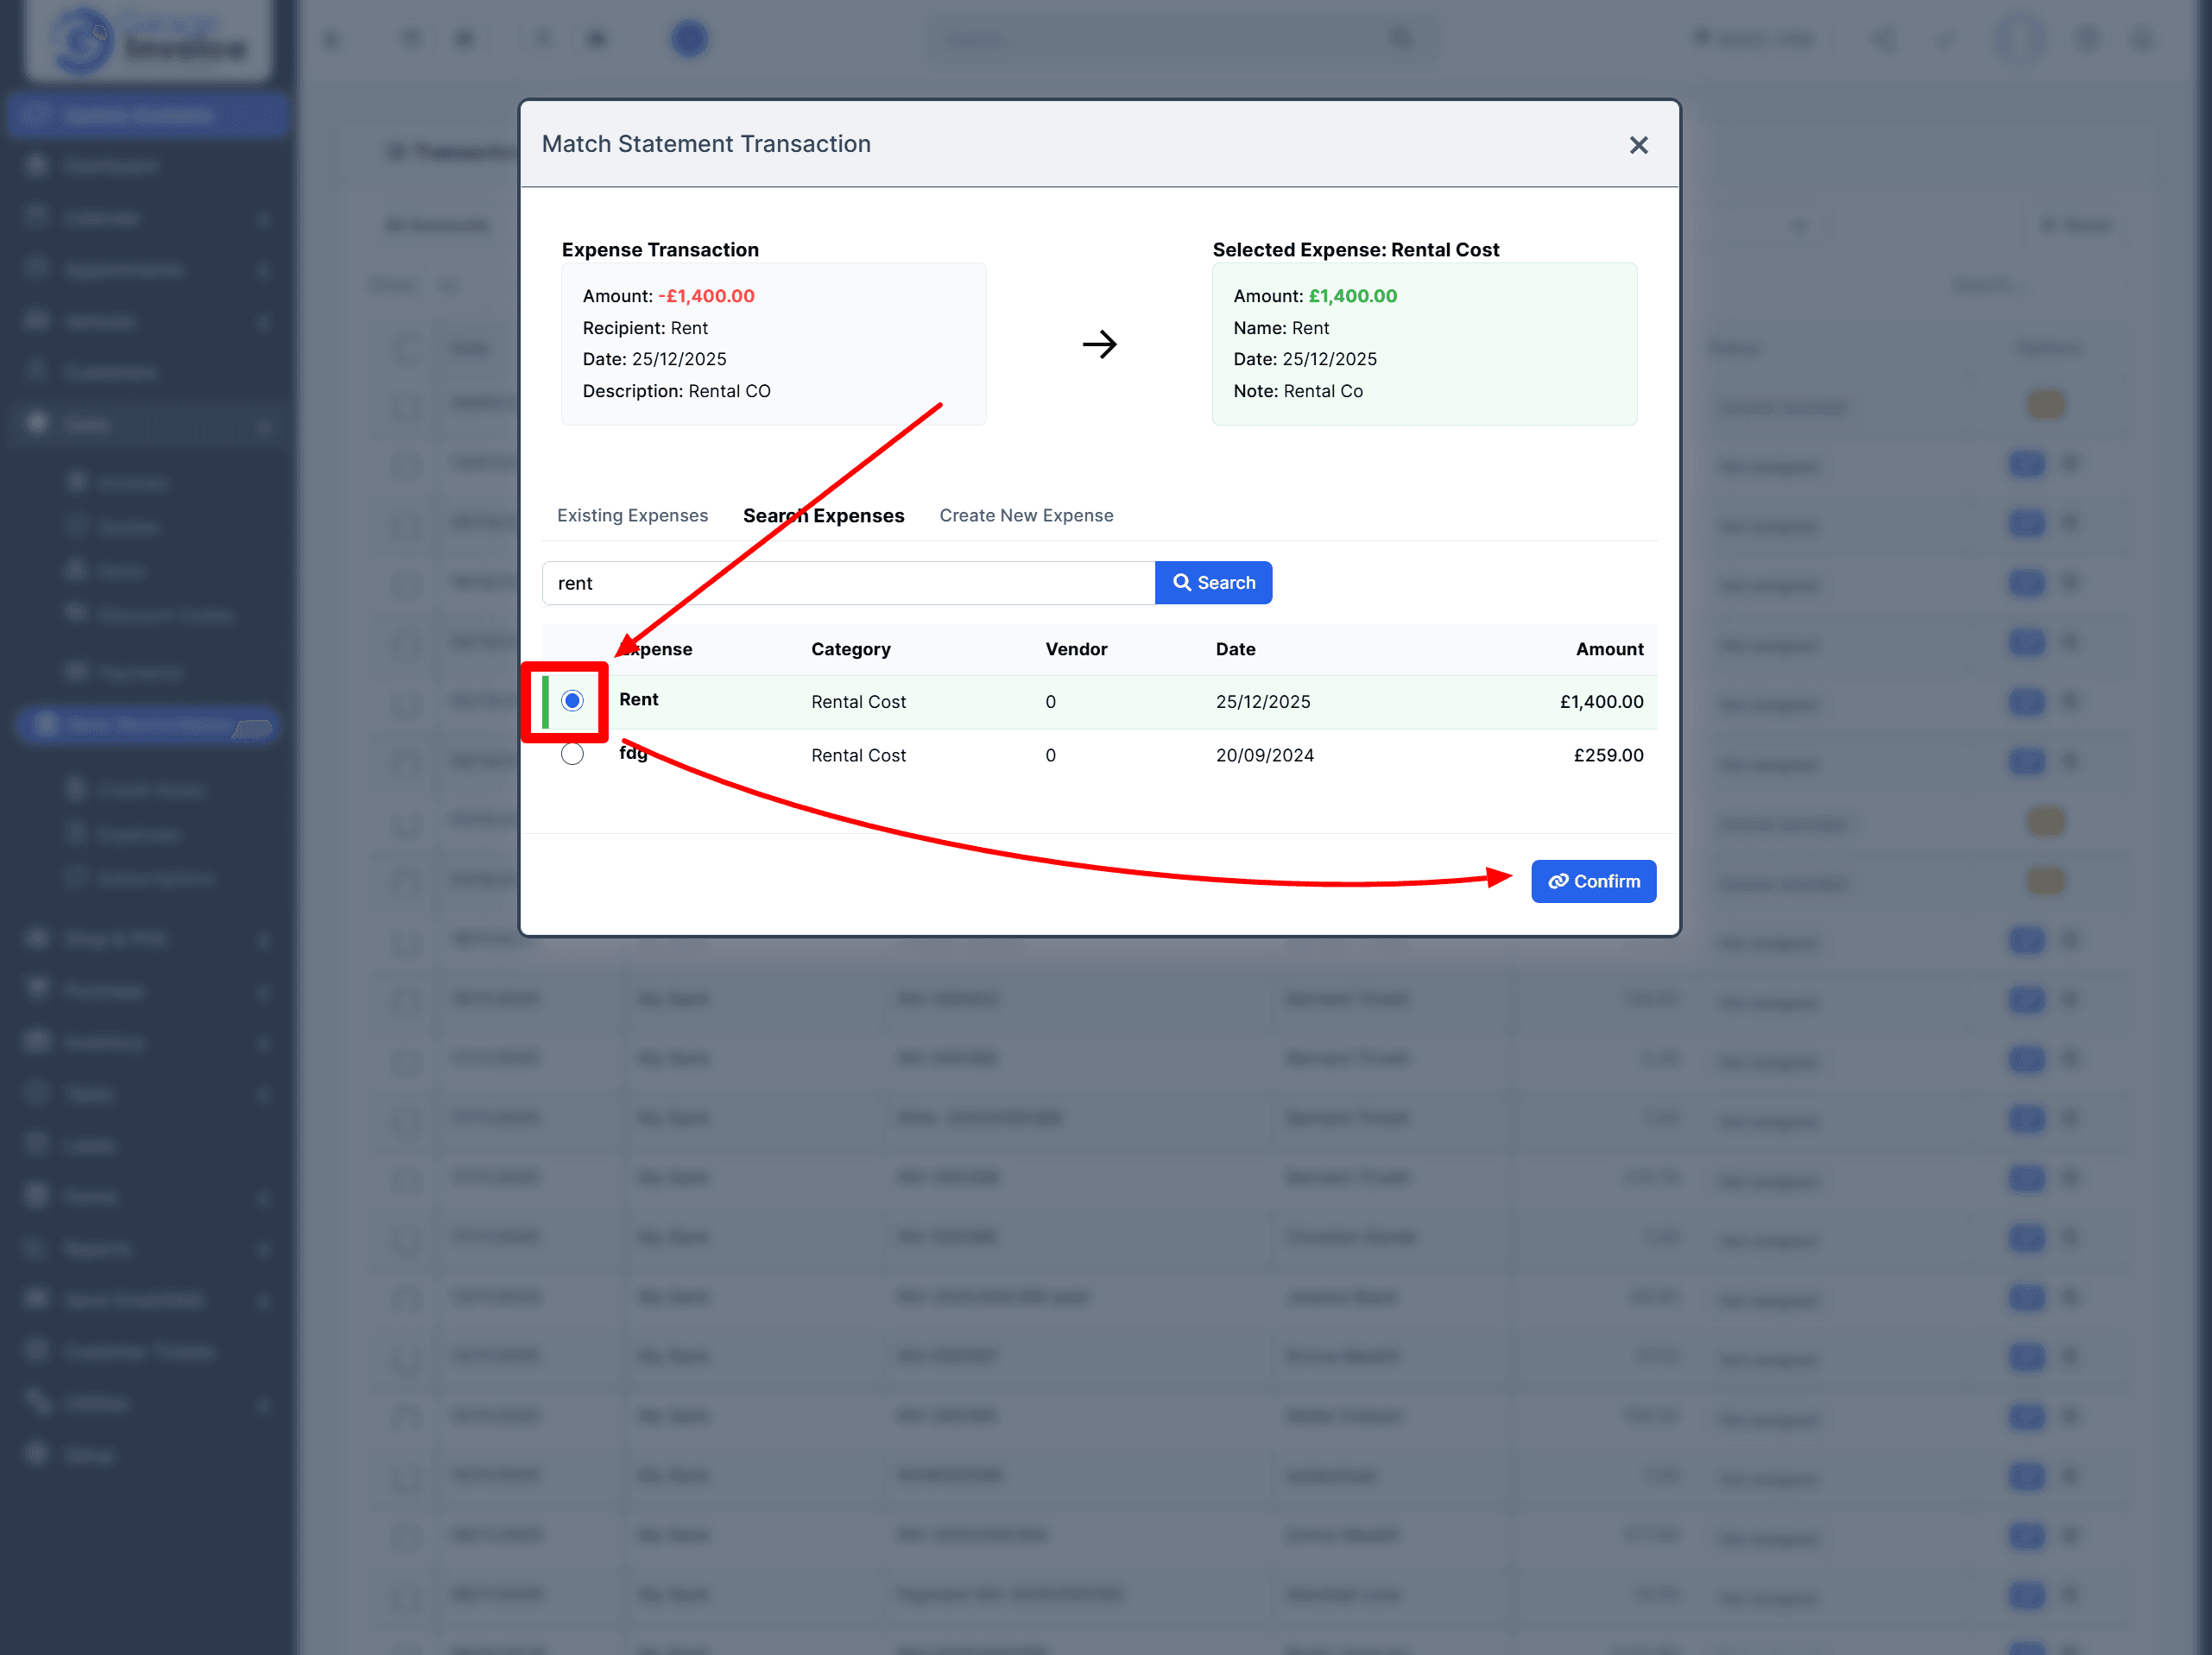Expand the Shop & POS menu chevron

(x=264, y=939)
